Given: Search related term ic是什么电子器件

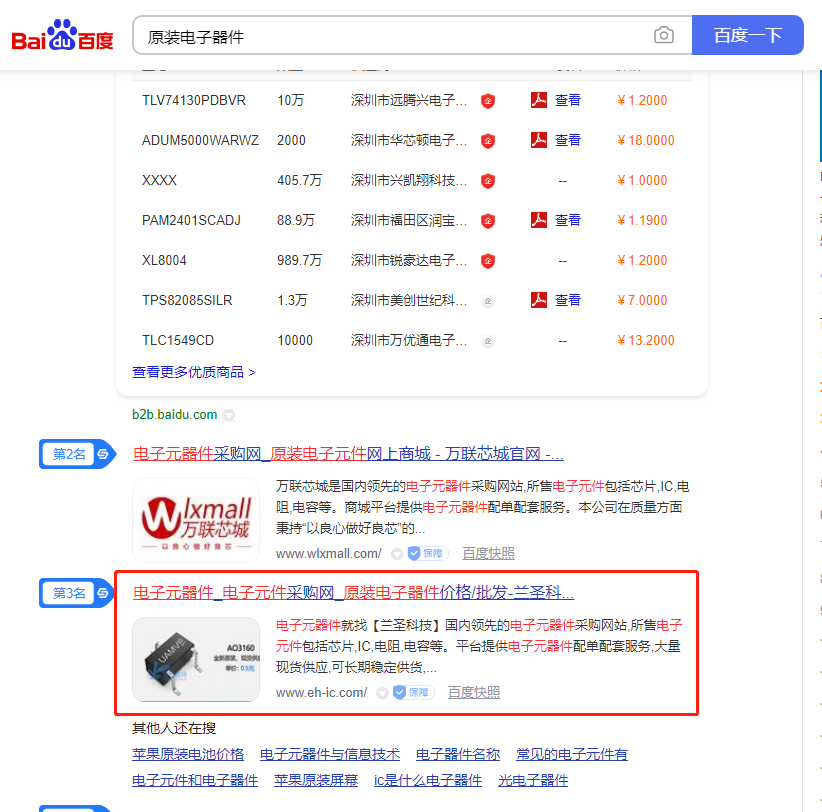Looking at the screenshot, I should [428, 781].
